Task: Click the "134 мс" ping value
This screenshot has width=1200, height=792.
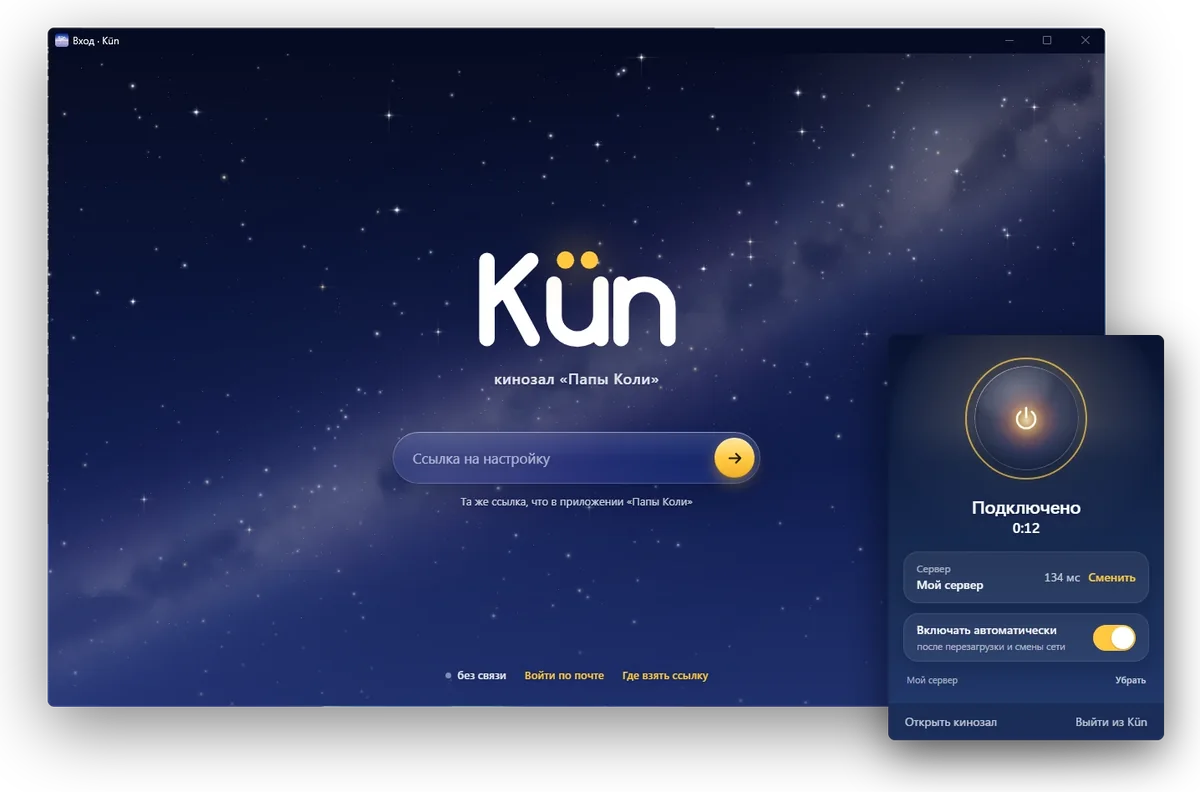Action: [x=1062, y=578]
